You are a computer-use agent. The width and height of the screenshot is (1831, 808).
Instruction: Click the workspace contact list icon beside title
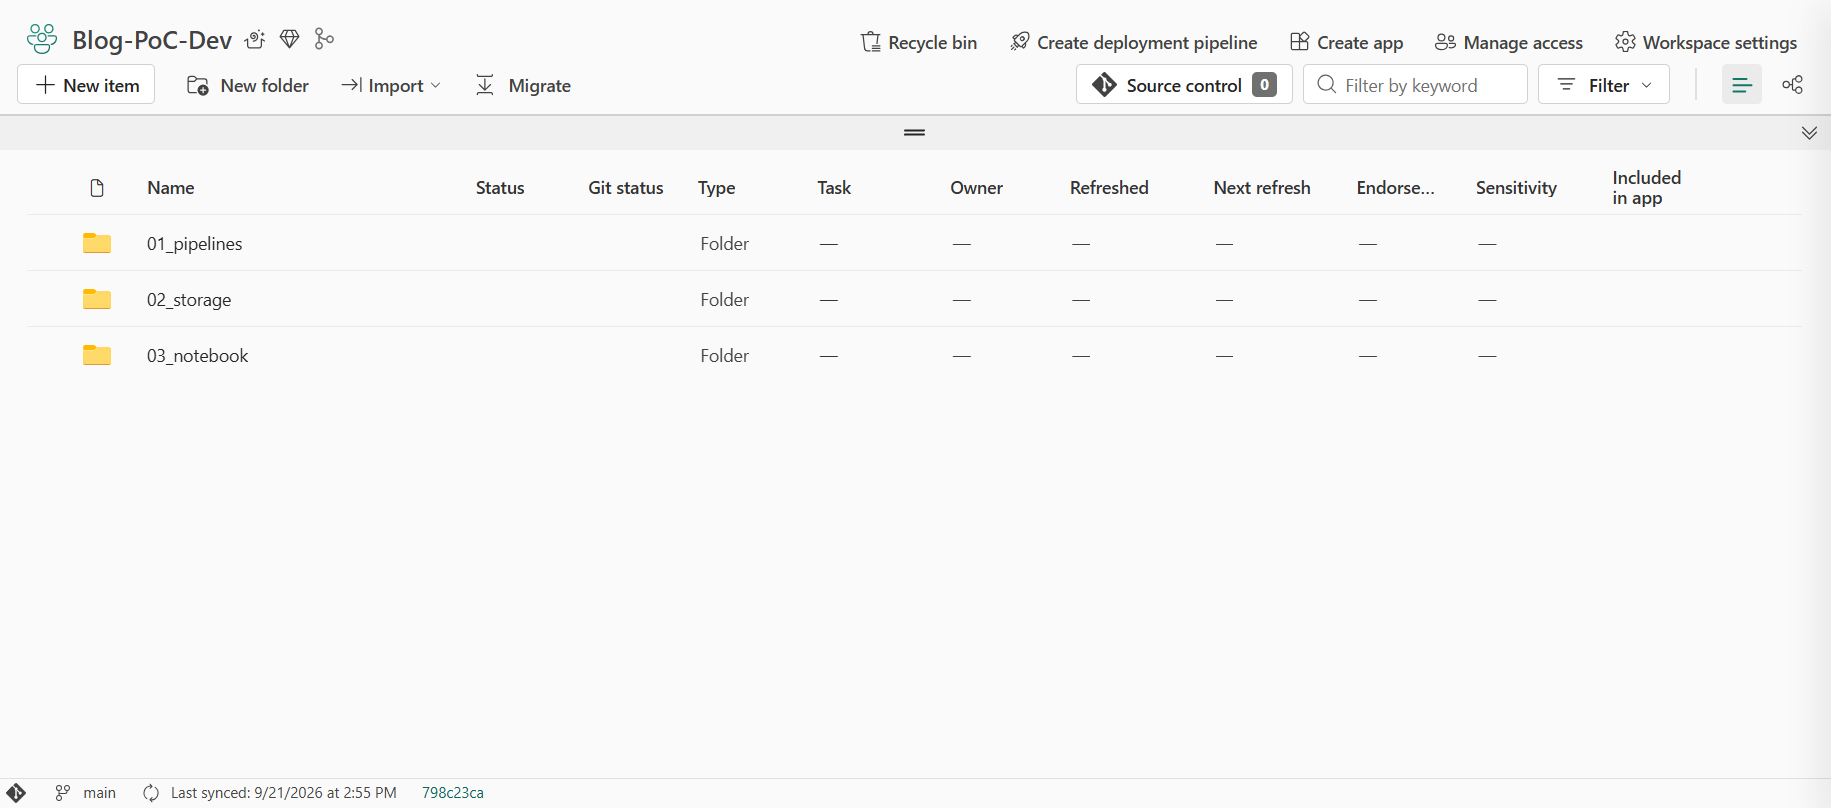pos(255,39)
